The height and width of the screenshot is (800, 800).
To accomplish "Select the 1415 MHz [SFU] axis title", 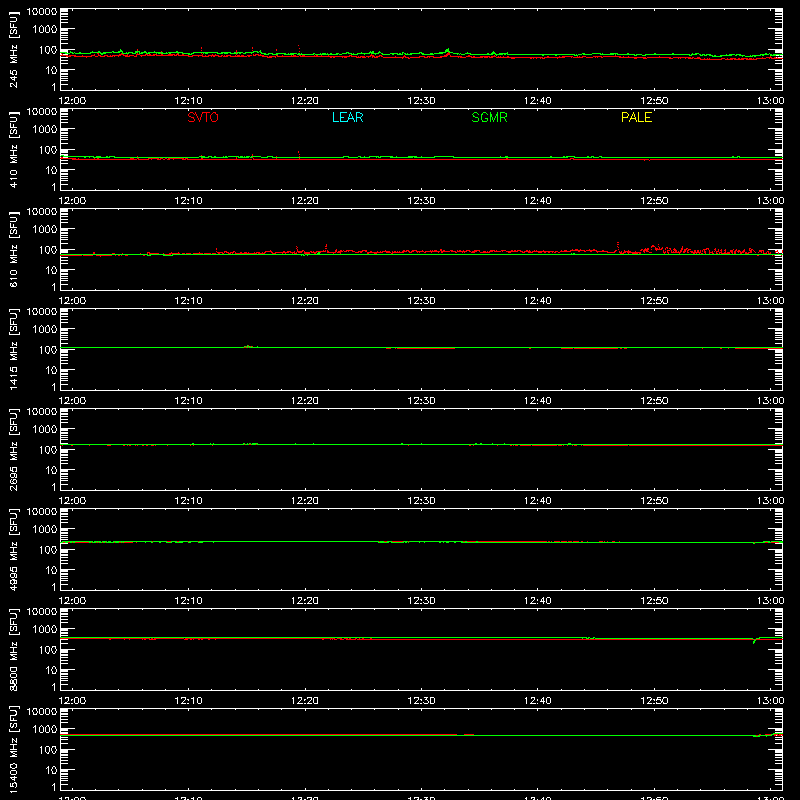I will pyautogui.click(x=14, y=349).
